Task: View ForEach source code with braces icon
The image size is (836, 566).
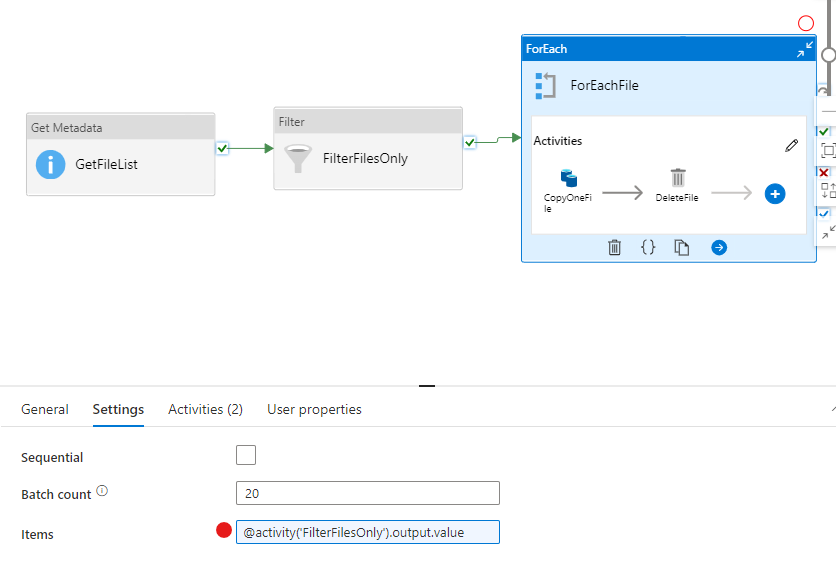Action: [x=648, y=247]
